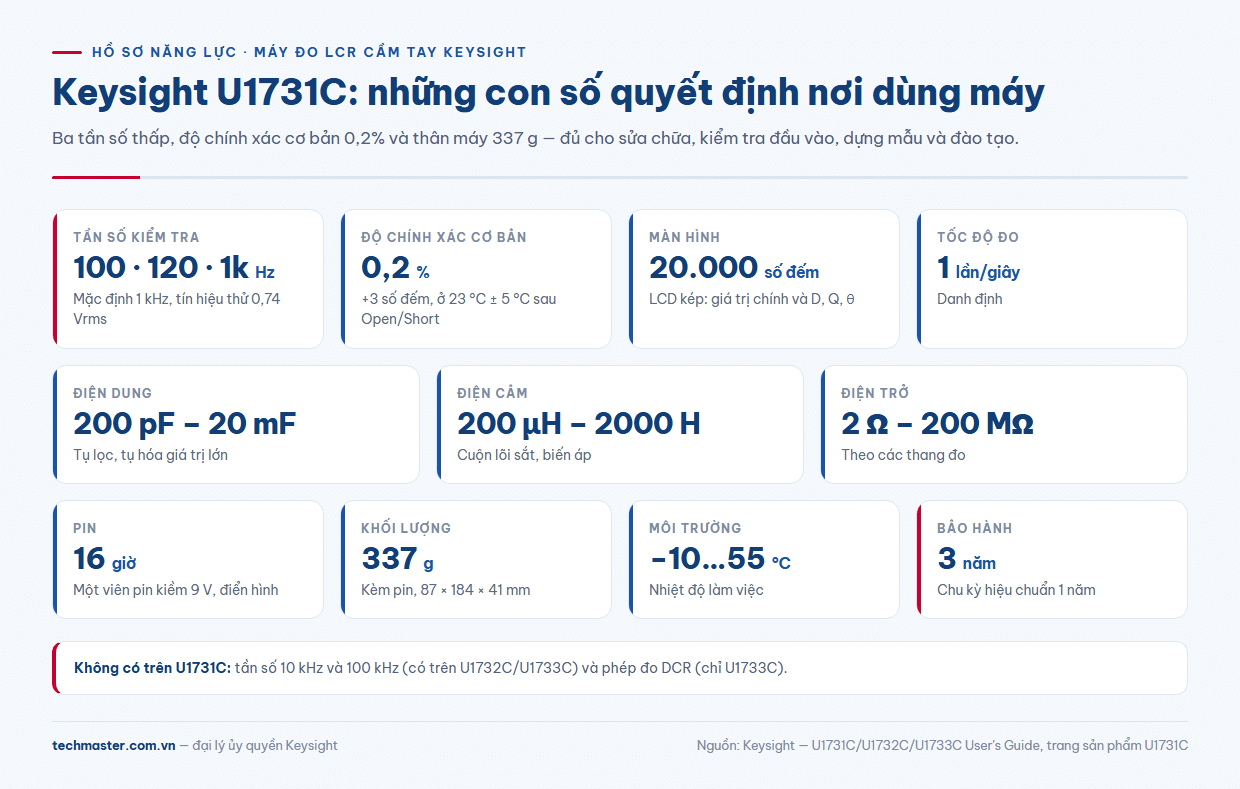The height and width of the screenshot is (789, 1240).
Task: Click the '3 năm' warranty value
Action: tap(966, 559)
